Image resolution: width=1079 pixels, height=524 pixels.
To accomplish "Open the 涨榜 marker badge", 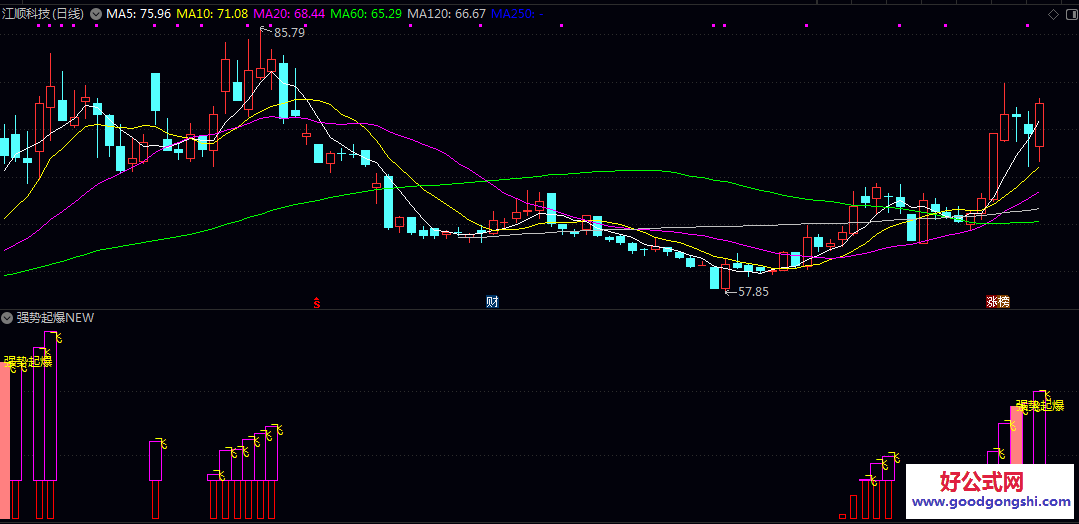I will [x=997, y=302].
